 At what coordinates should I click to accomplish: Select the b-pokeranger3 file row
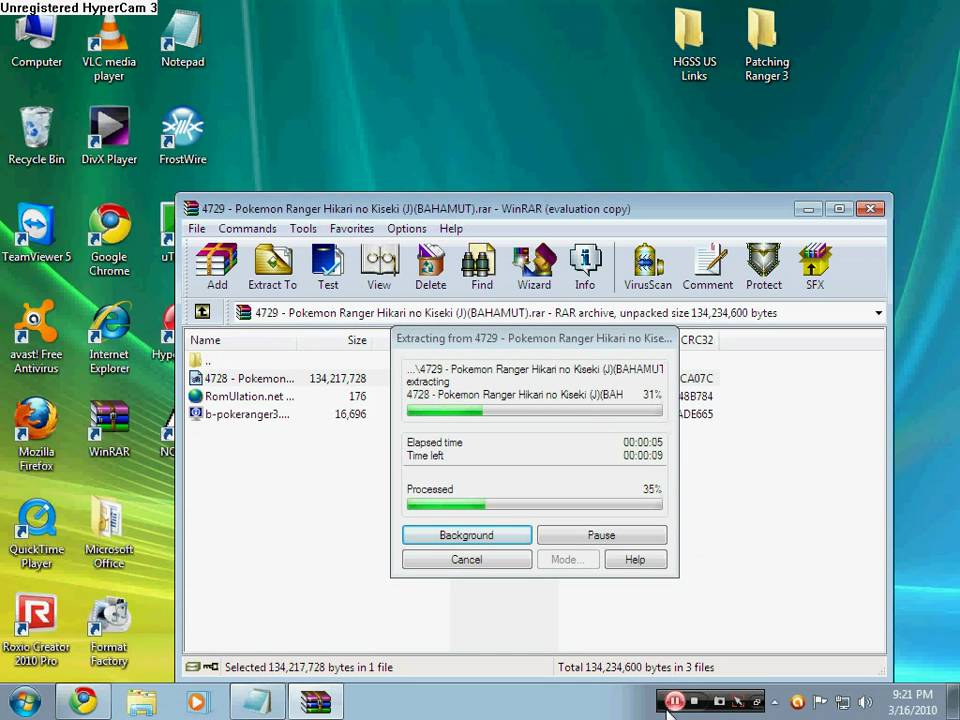tap(279, 414)
